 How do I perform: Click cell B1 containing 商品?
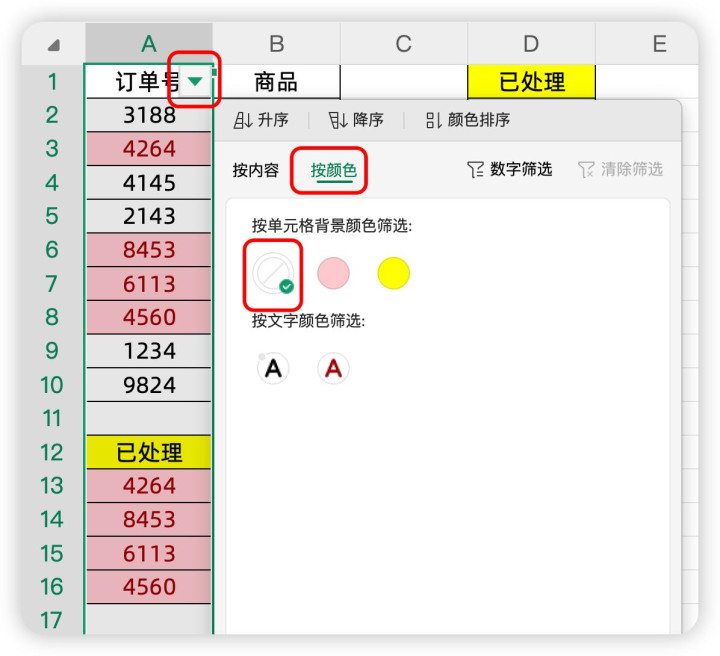[x=276, y=82]
